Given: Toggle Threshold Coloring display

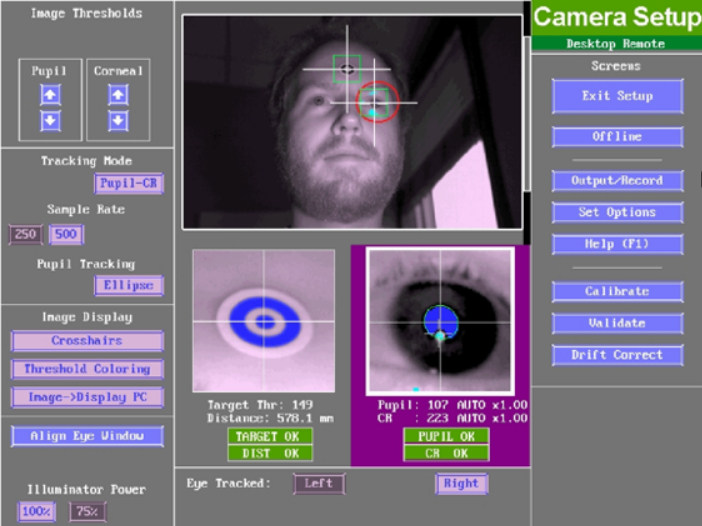Looking at the screenshot, I should [87, 369].
